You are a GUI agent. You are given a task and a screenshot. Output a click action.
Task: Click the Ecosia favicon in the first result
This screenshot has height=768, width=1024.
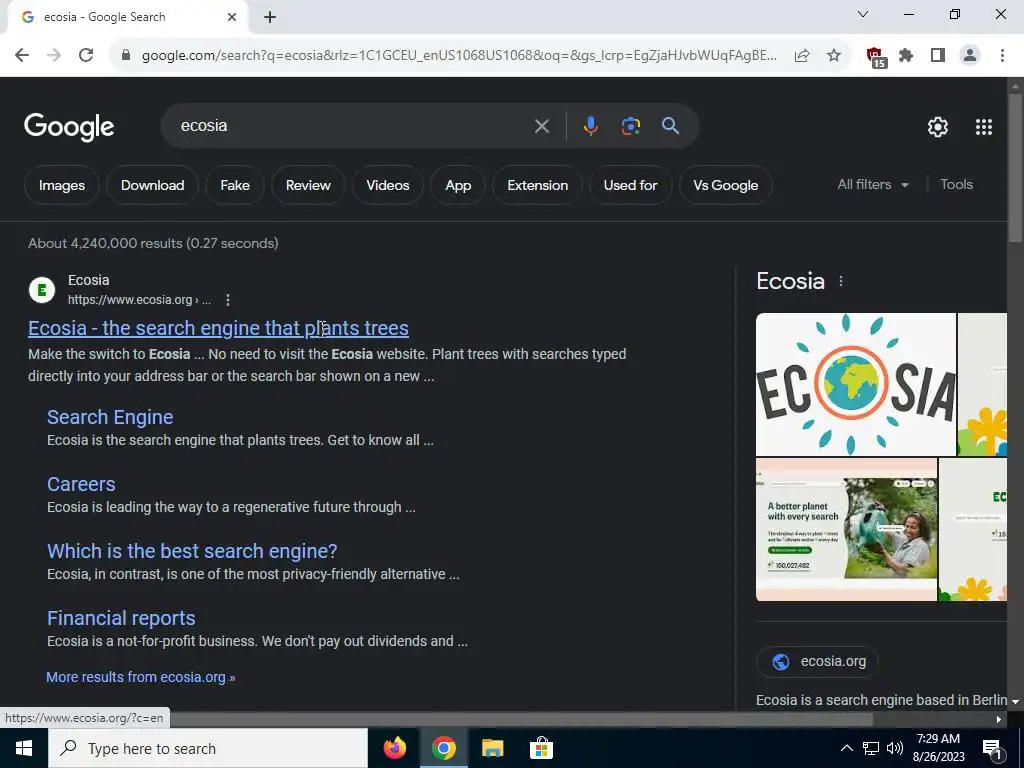[x=42, y=290]
